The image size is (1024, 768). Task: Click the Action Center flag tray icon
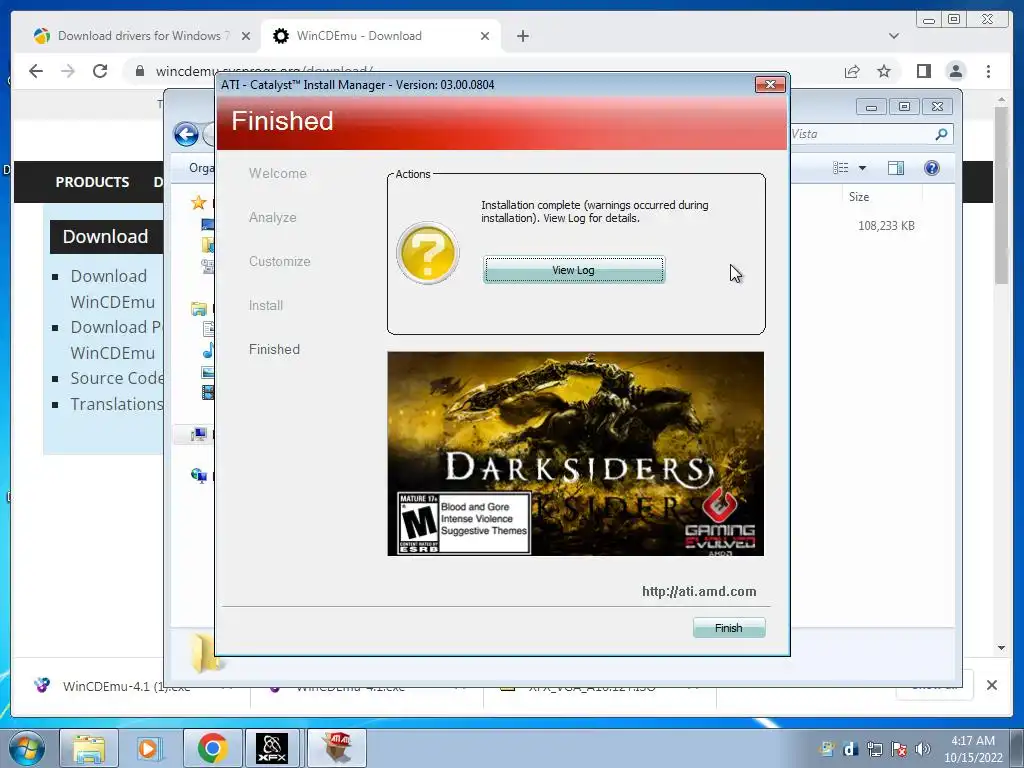tap(899, 749)
